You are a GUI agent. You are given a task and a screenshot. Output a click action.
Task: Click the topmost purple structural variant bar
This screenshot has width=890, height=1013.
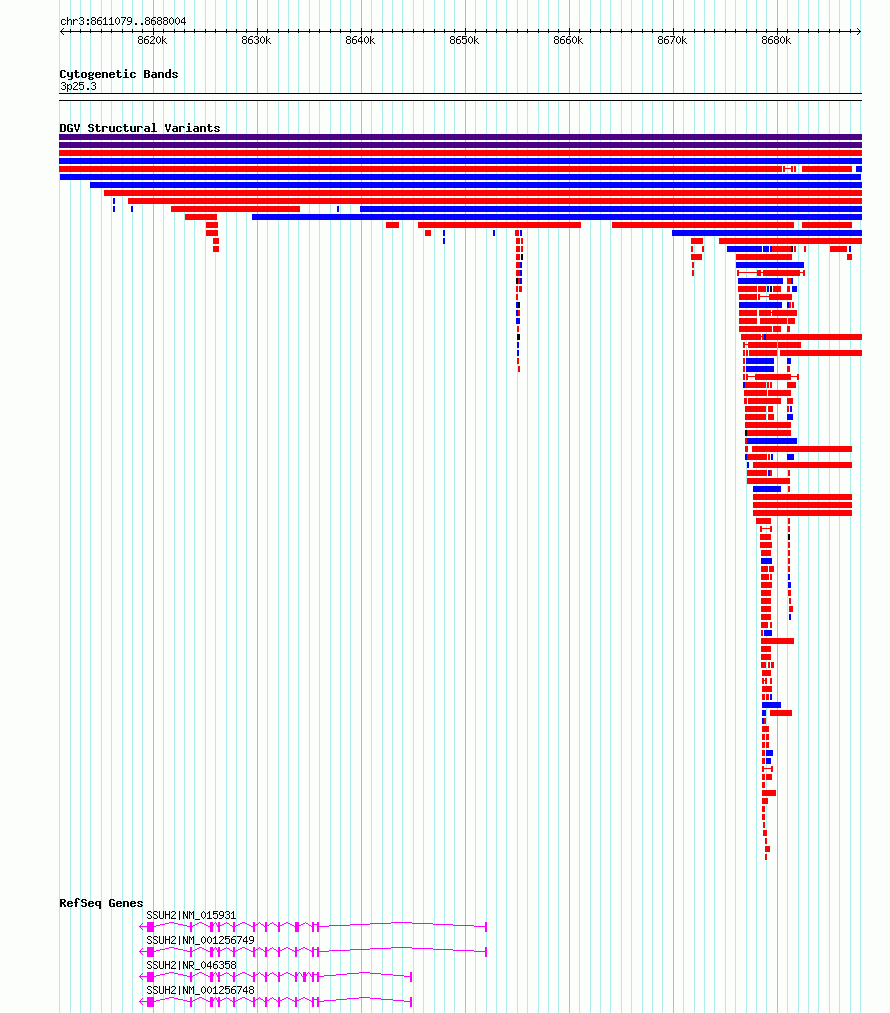coord(461,137)
